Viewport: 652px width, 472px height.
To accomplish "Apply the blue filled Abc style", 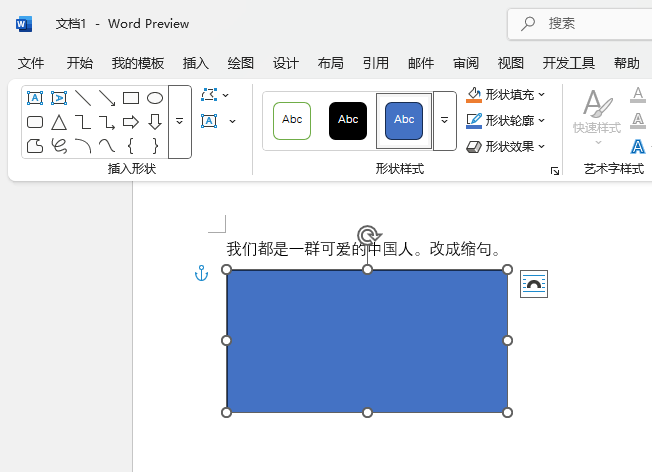I will [x=404, y=121].
